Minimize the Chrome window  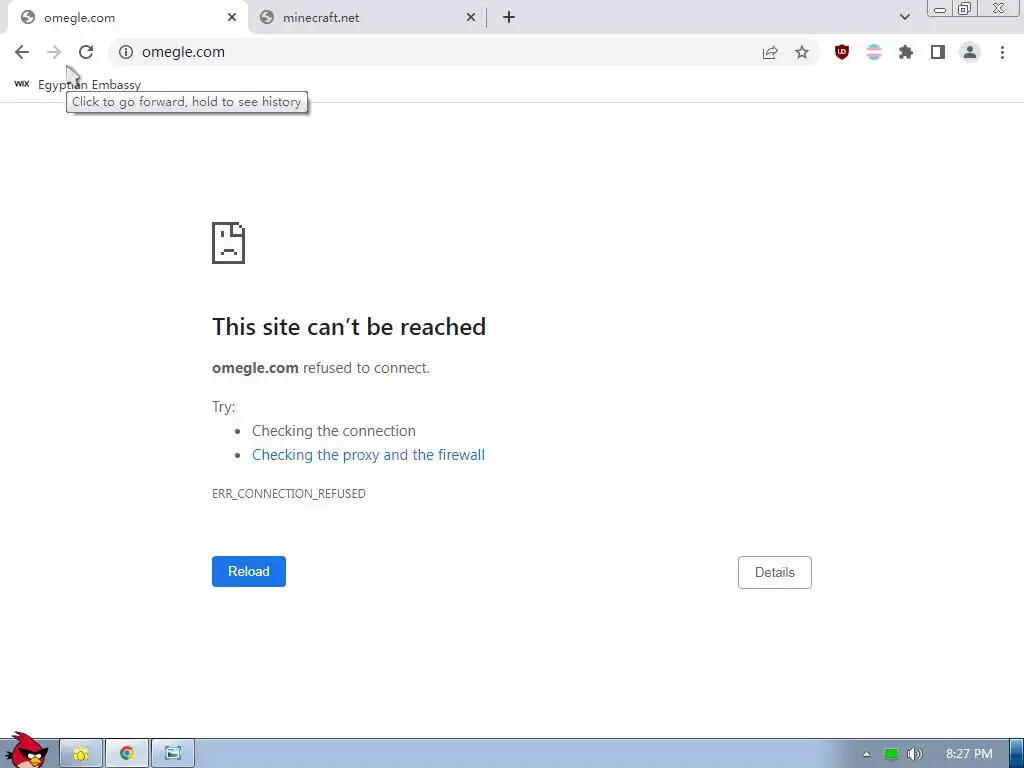point(940,9)
